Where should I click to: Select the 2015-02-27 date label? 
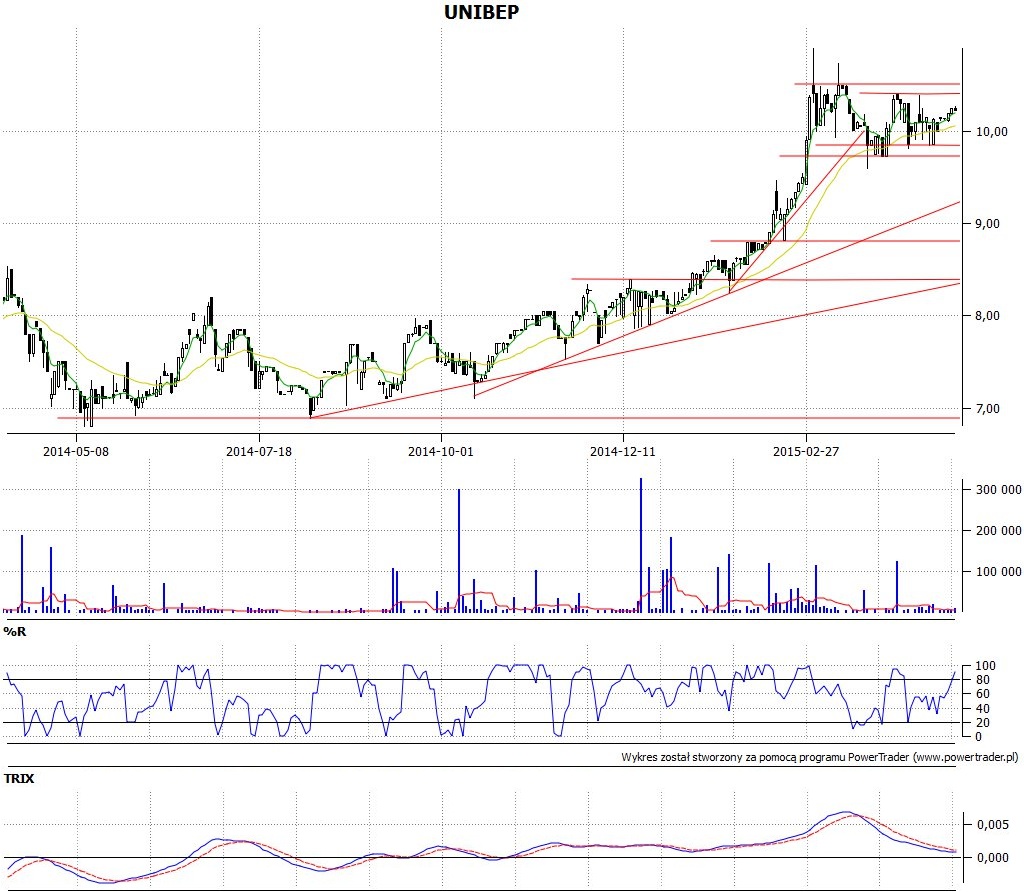click(x=806, y=451)
